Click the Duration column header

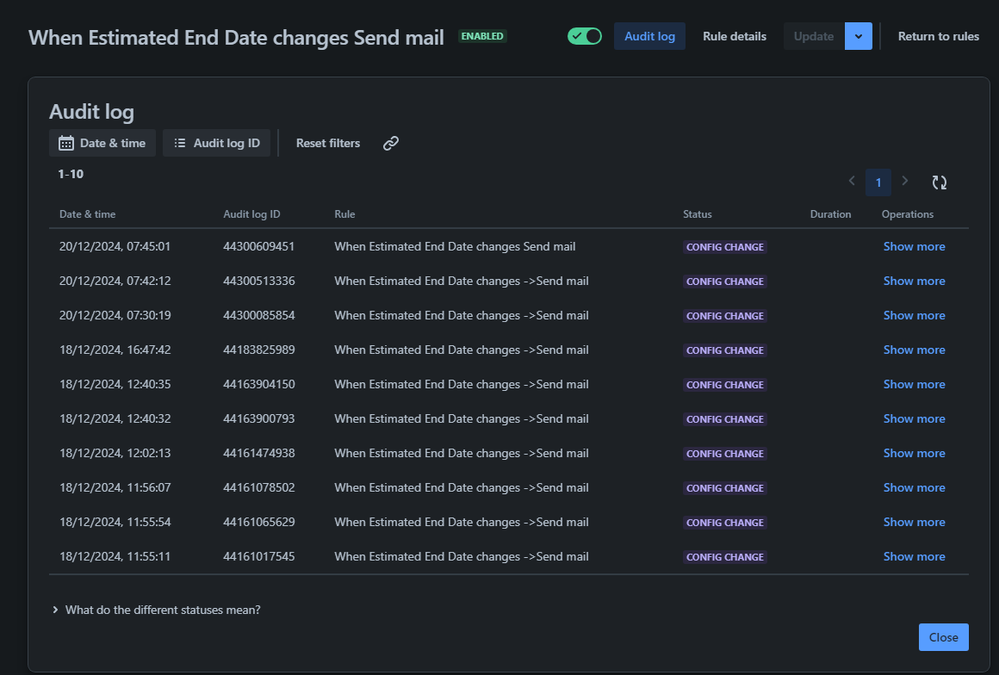tap(830, 214)
